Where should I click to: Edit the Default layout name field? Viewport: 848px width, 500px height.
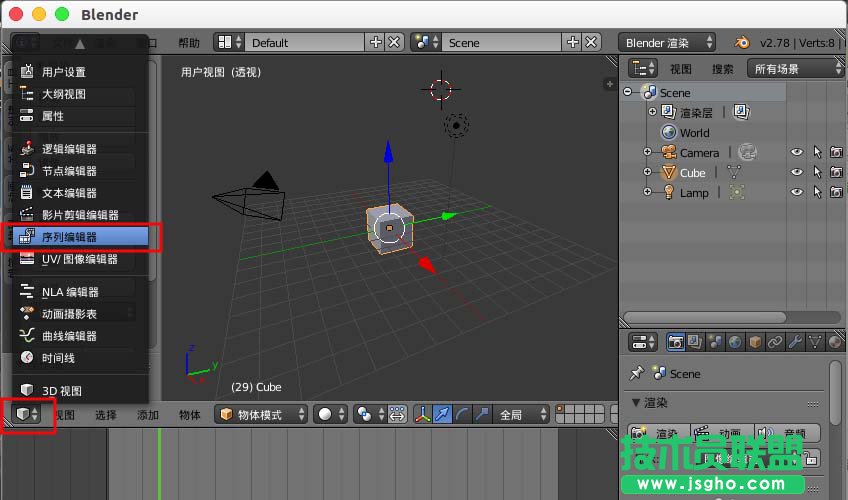pos(304,42)
